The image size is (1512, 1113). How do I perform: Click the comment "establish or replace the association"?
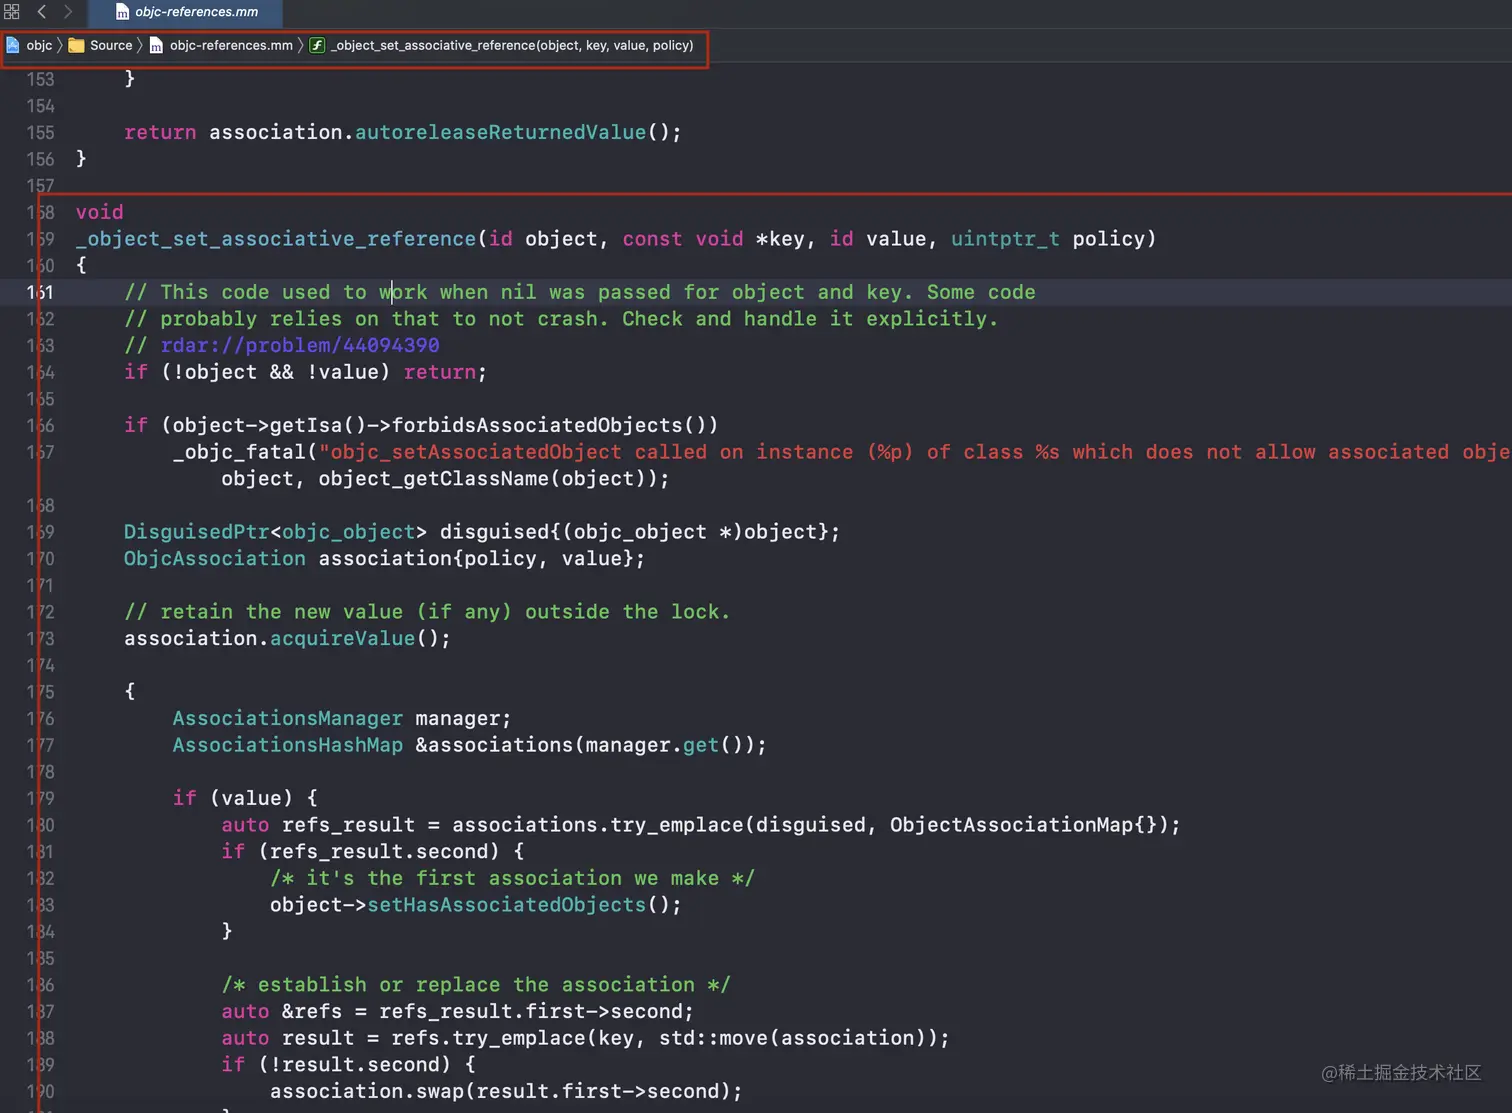(x=476, y=985)
